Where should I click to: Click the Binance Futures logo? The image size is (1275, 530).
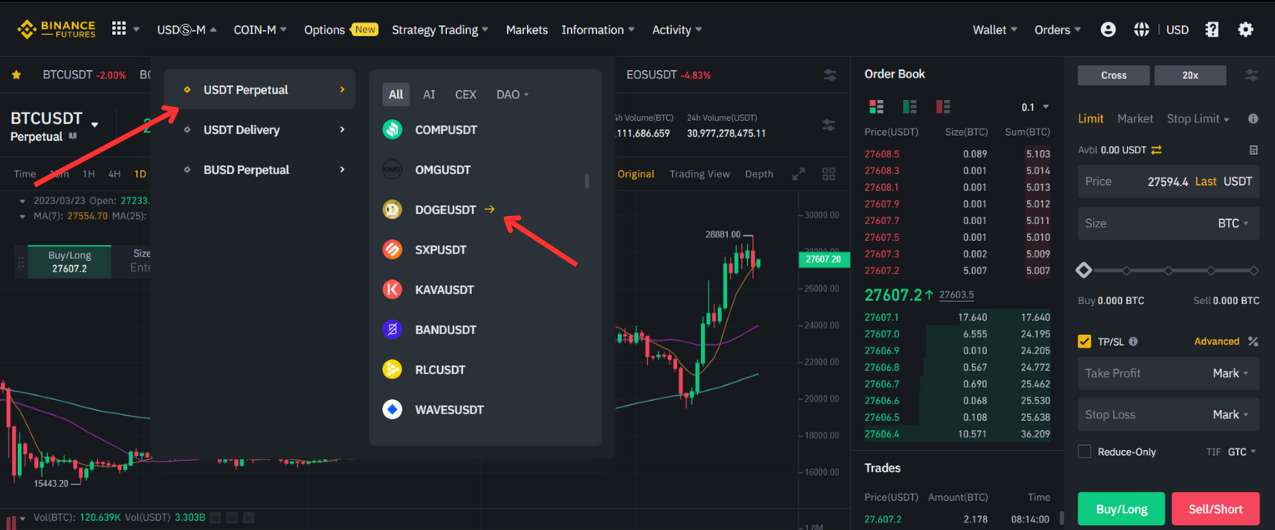click(56, 30)
